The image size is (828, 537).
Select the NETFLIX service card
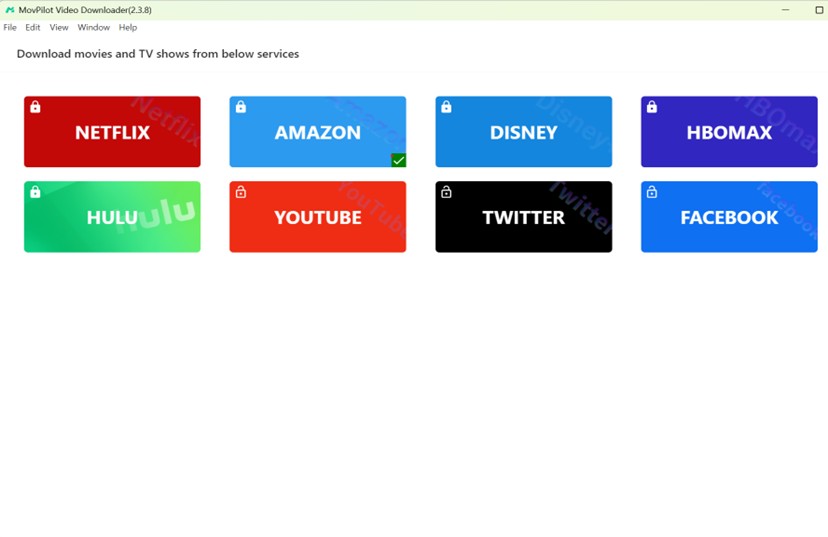coord(112,131)
